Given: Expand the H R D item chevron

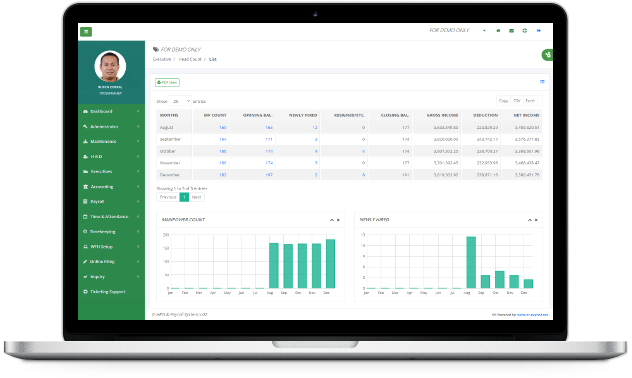Looking at the screenshot, I should click(x=138, y=156).
